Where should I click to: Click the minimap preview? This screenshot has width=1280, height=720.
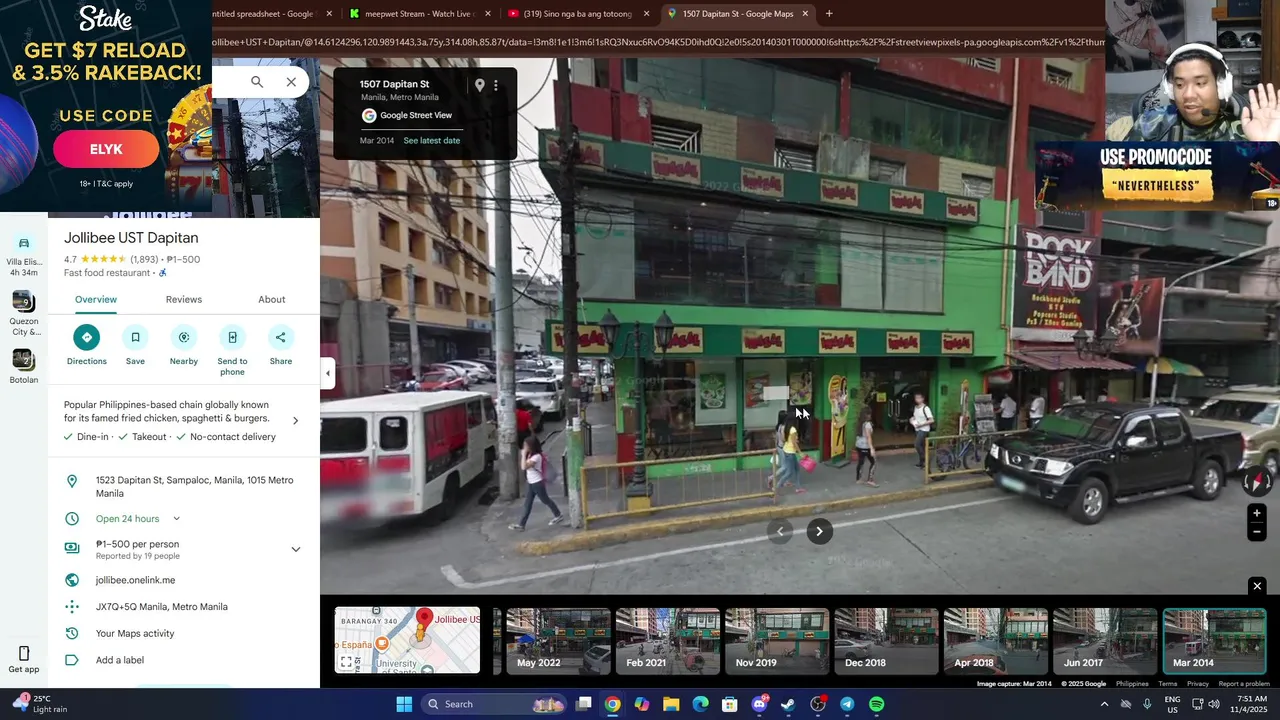pos(407,641)
